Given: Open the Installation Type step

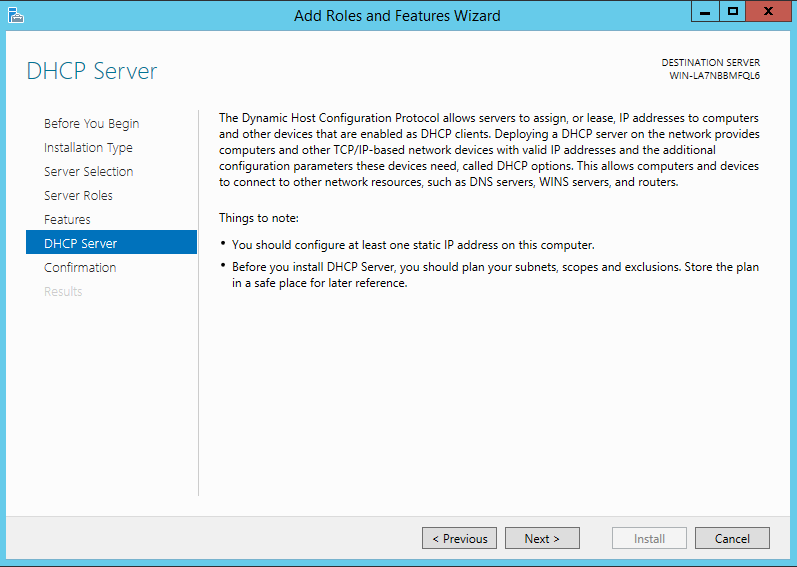Looking at the screenshot, I should [x=88, y=147].
